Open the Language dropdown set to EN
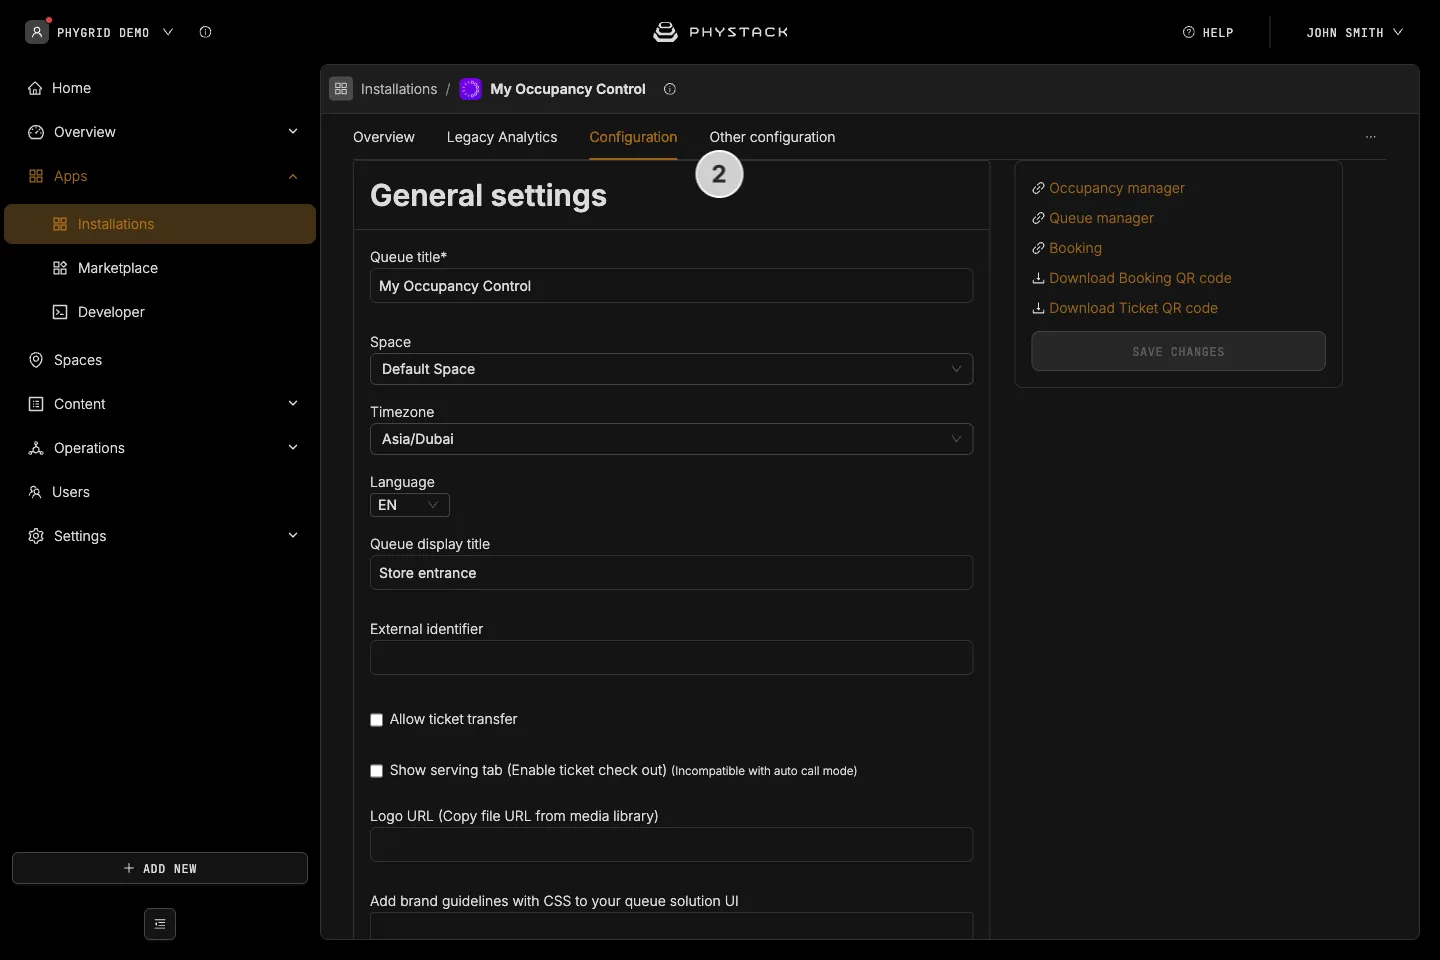 pos(410,505)
